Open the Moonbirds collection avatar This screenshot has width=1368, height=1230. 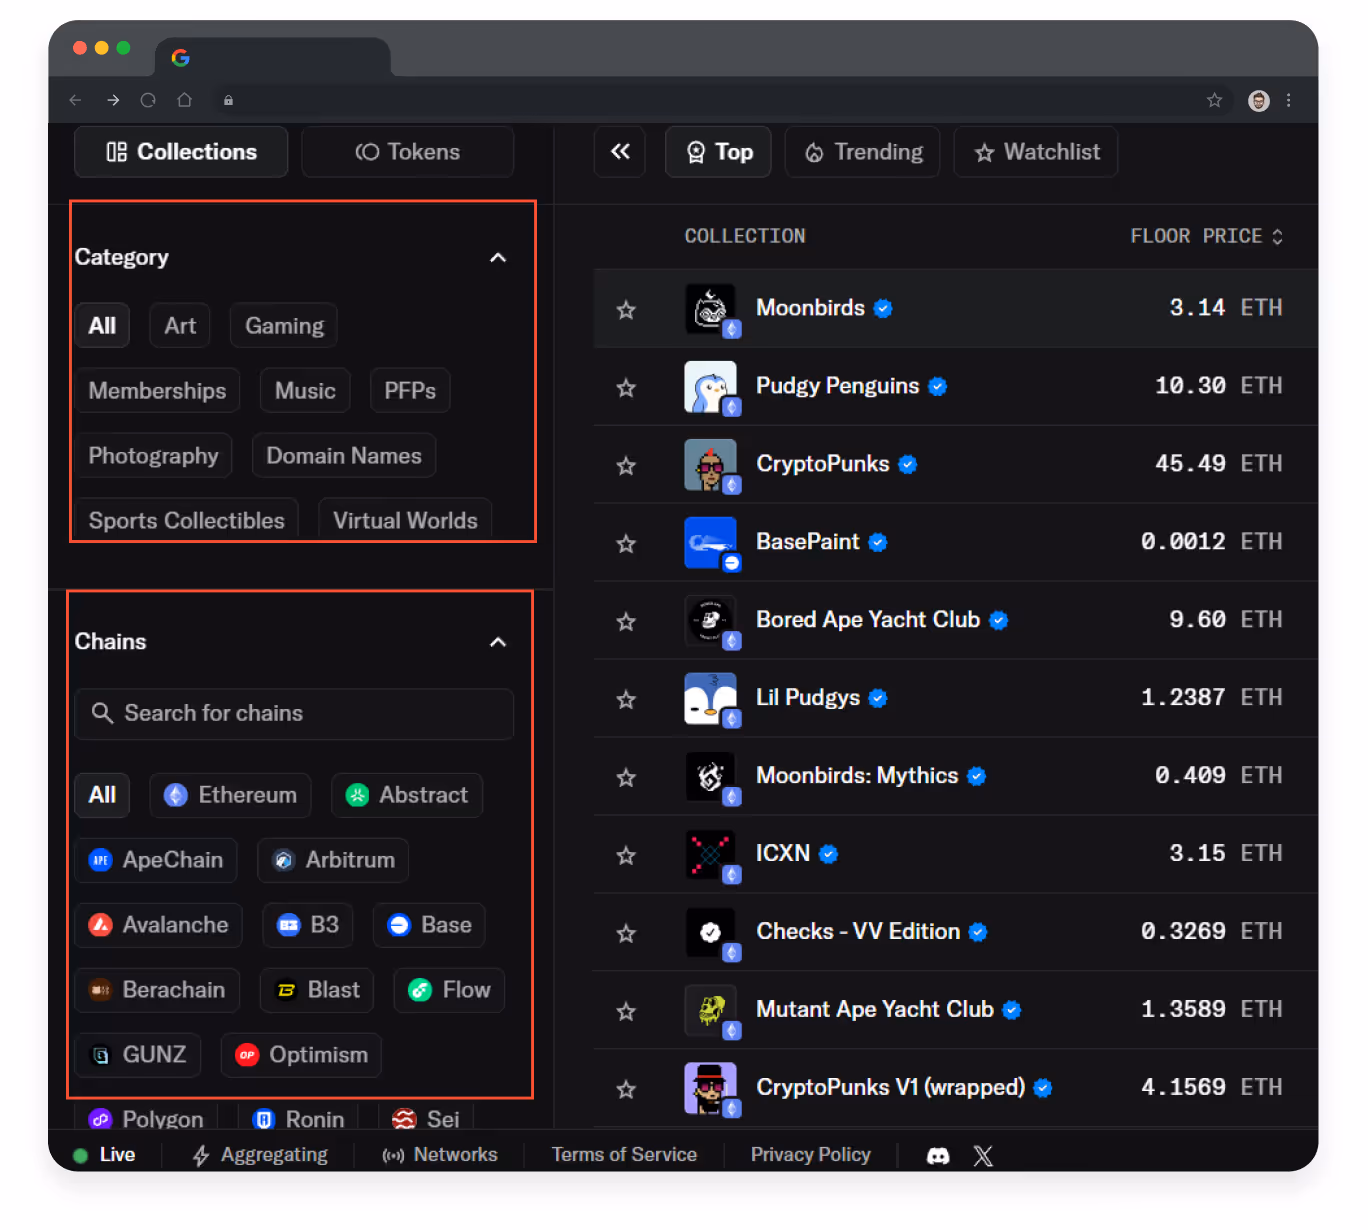tap(710, 309)
